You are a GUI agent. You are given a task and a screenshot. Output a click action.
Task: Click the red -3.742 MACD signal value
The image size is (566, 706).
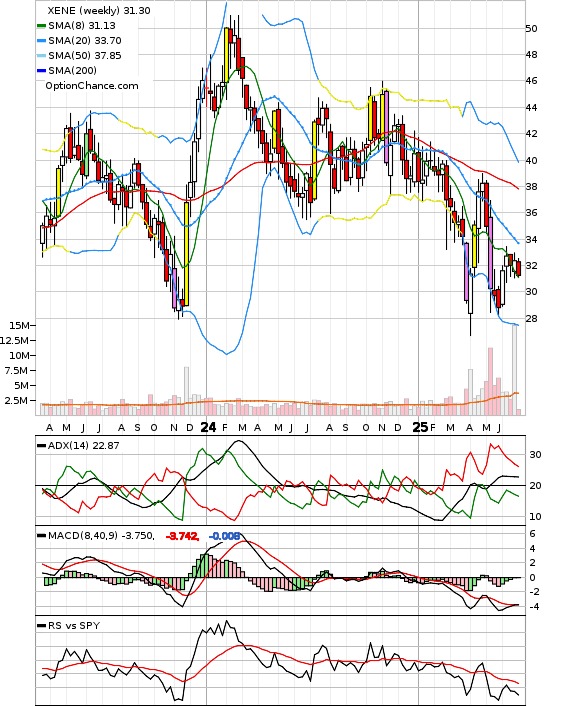[x=182, y=536]
